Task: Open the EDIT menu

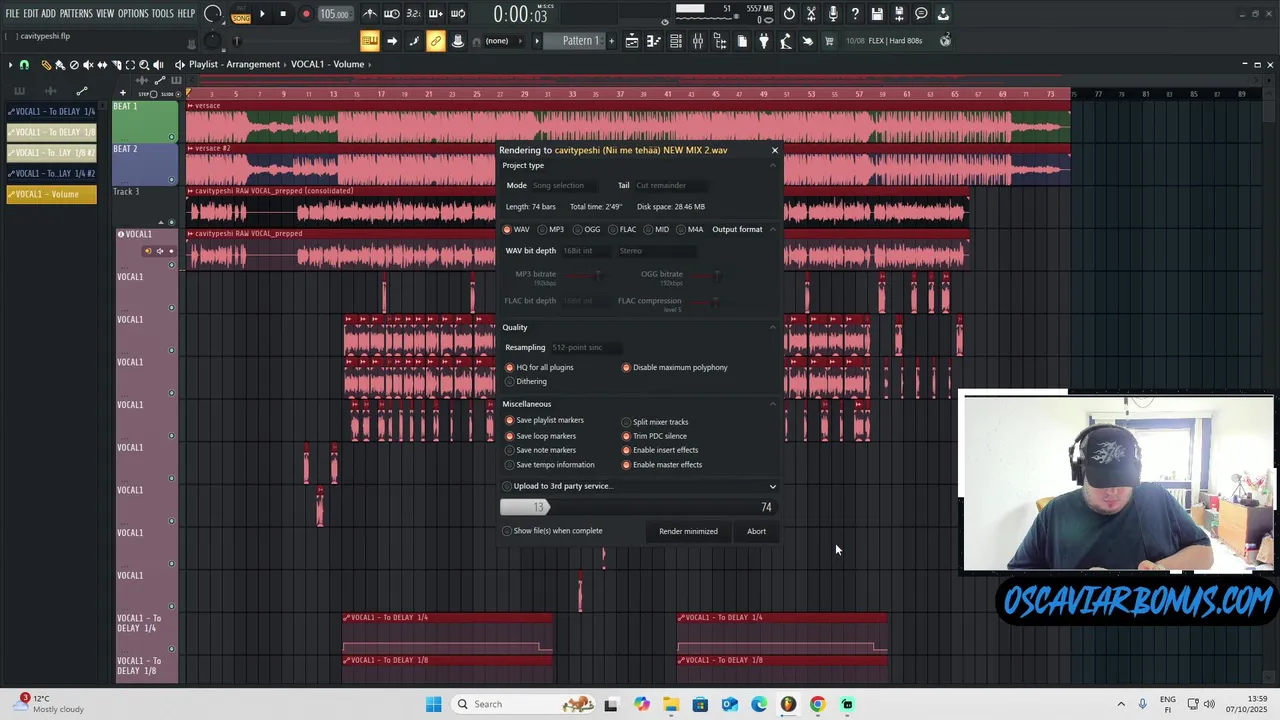Action: (x=31, y=14)
